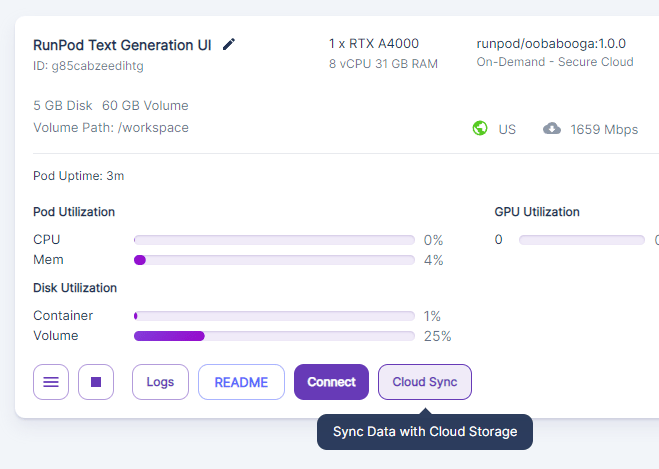The width and height of the screenshot is (659, 469).
Task: Click the Volume Path /workspace text
Action: 111,128
